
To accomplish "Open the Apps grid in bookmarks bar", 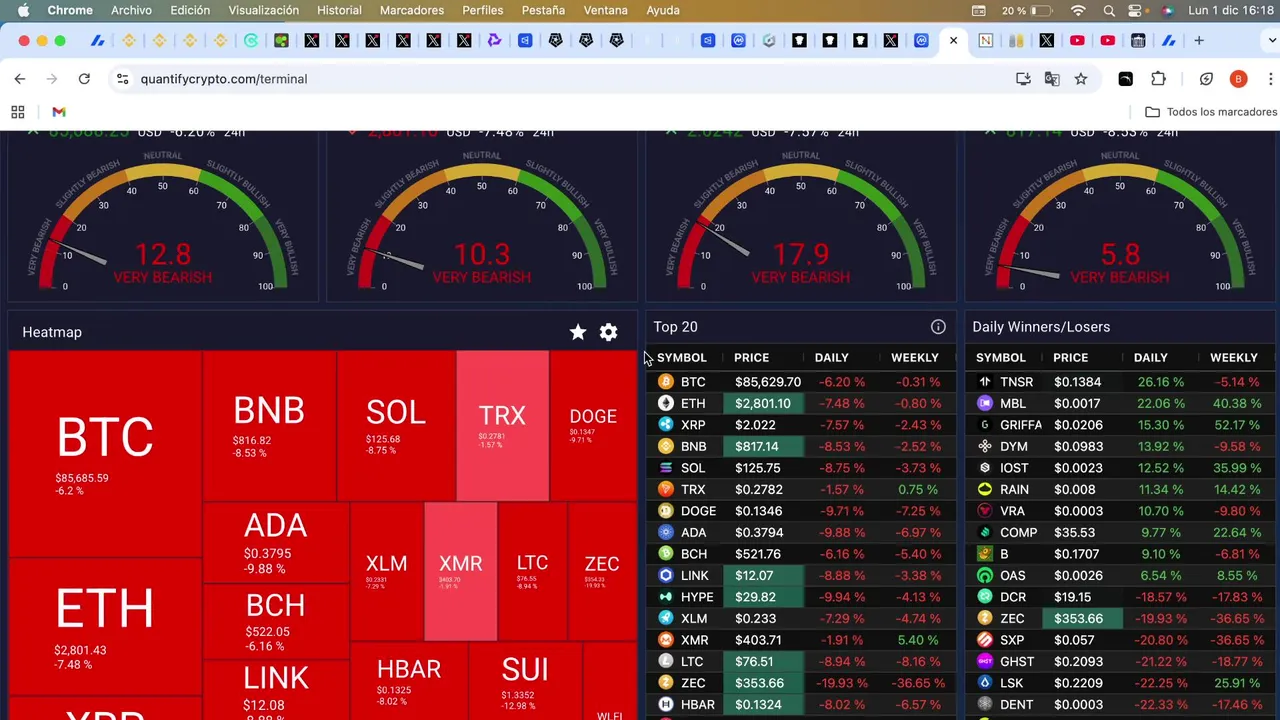I will (18, 112).
